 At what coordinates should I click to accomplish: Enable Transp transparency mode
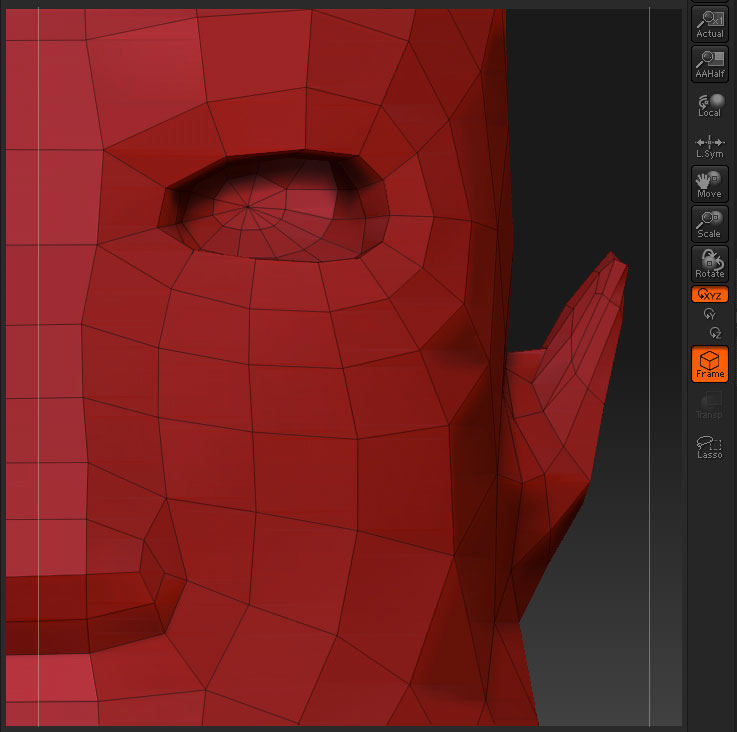pyautogui.click(x=710, y=405)
